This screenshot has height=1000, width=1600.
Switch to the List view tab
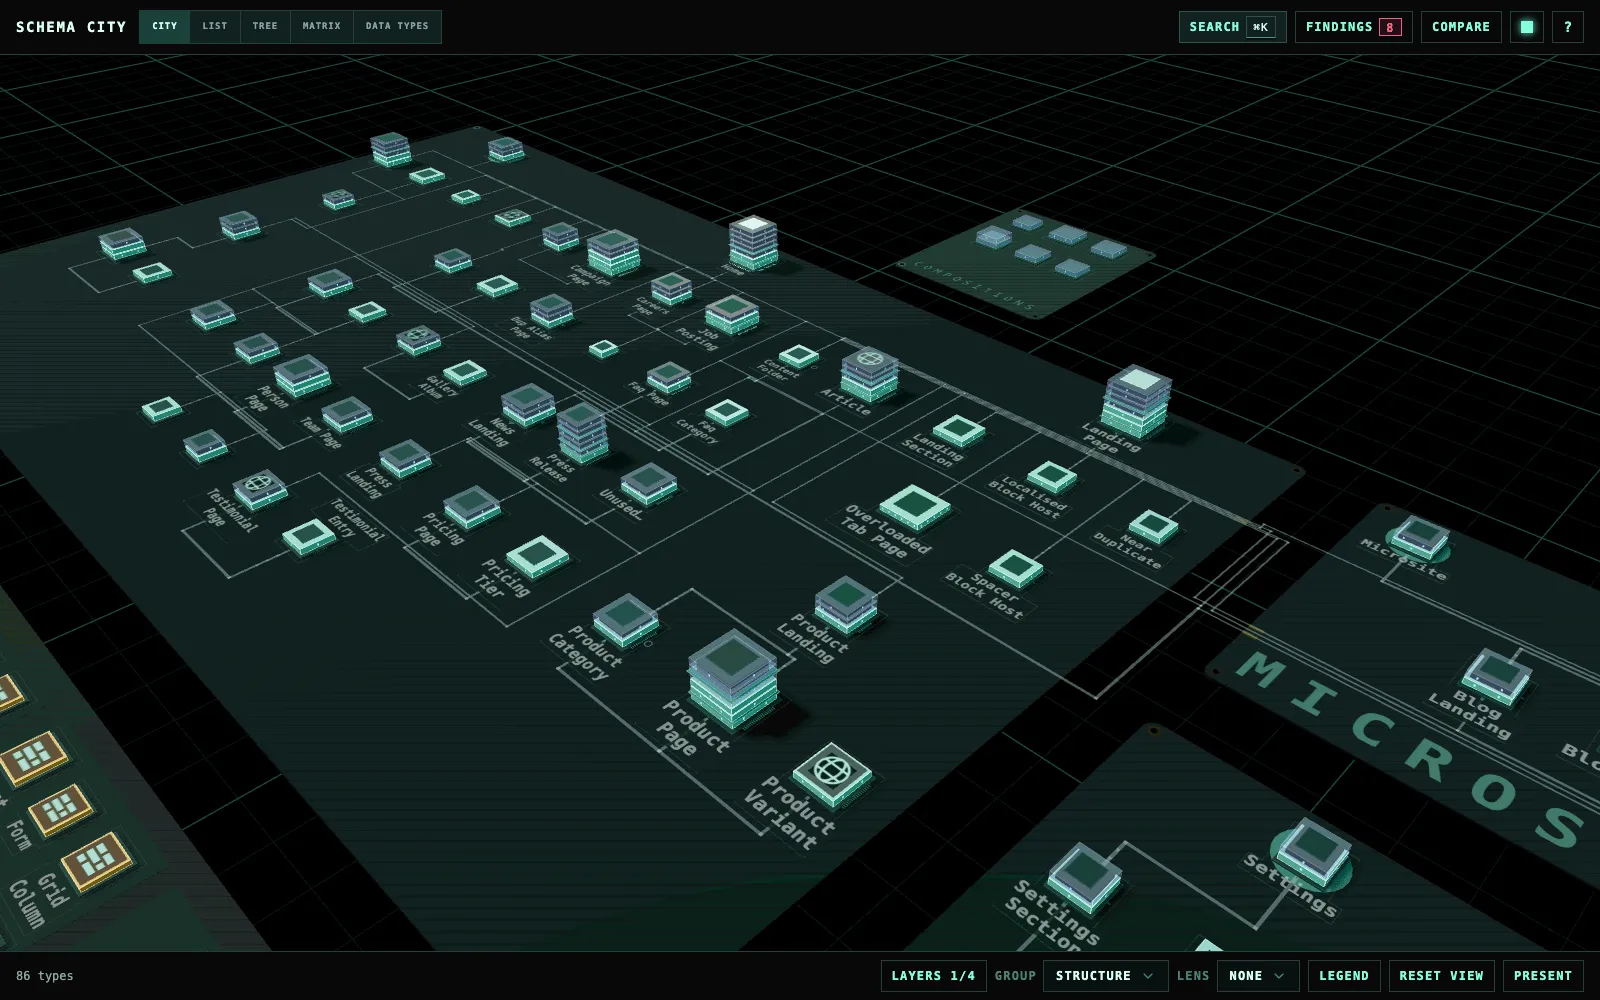pos(215,26)
